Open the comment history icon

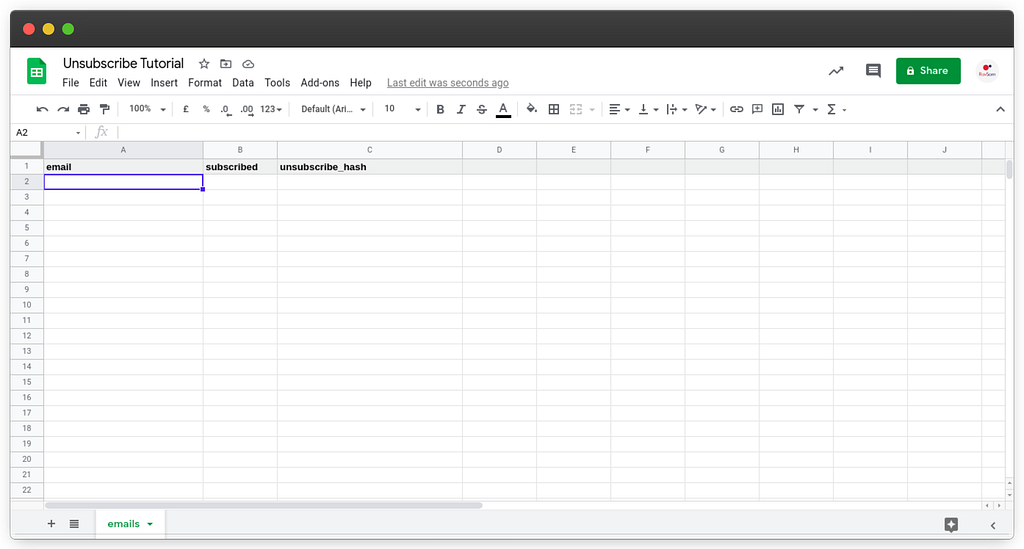(873, 71)
